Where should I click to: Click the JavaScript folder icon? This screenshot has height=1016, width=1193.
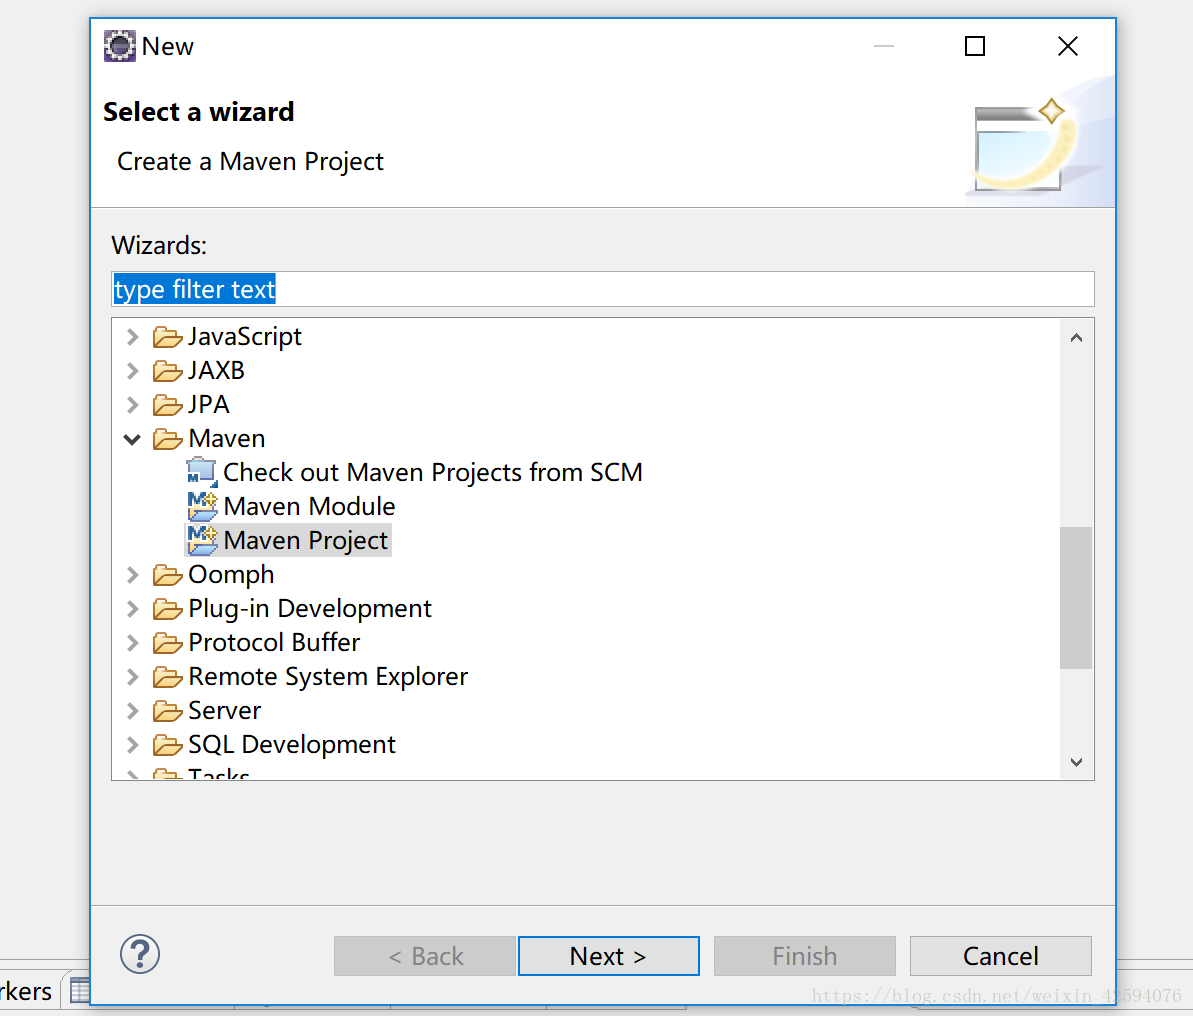tap(167, 336)
